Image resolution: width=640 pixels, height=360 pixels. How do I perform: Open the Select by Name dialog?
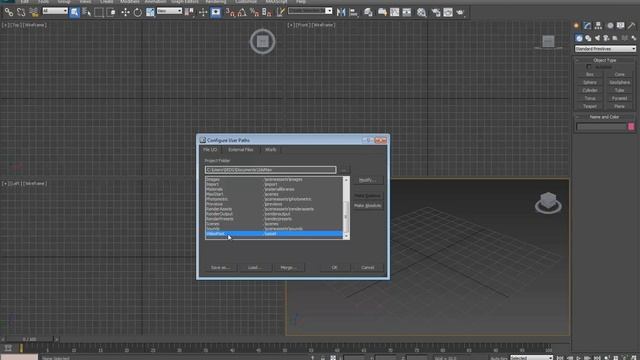(87, 12)
